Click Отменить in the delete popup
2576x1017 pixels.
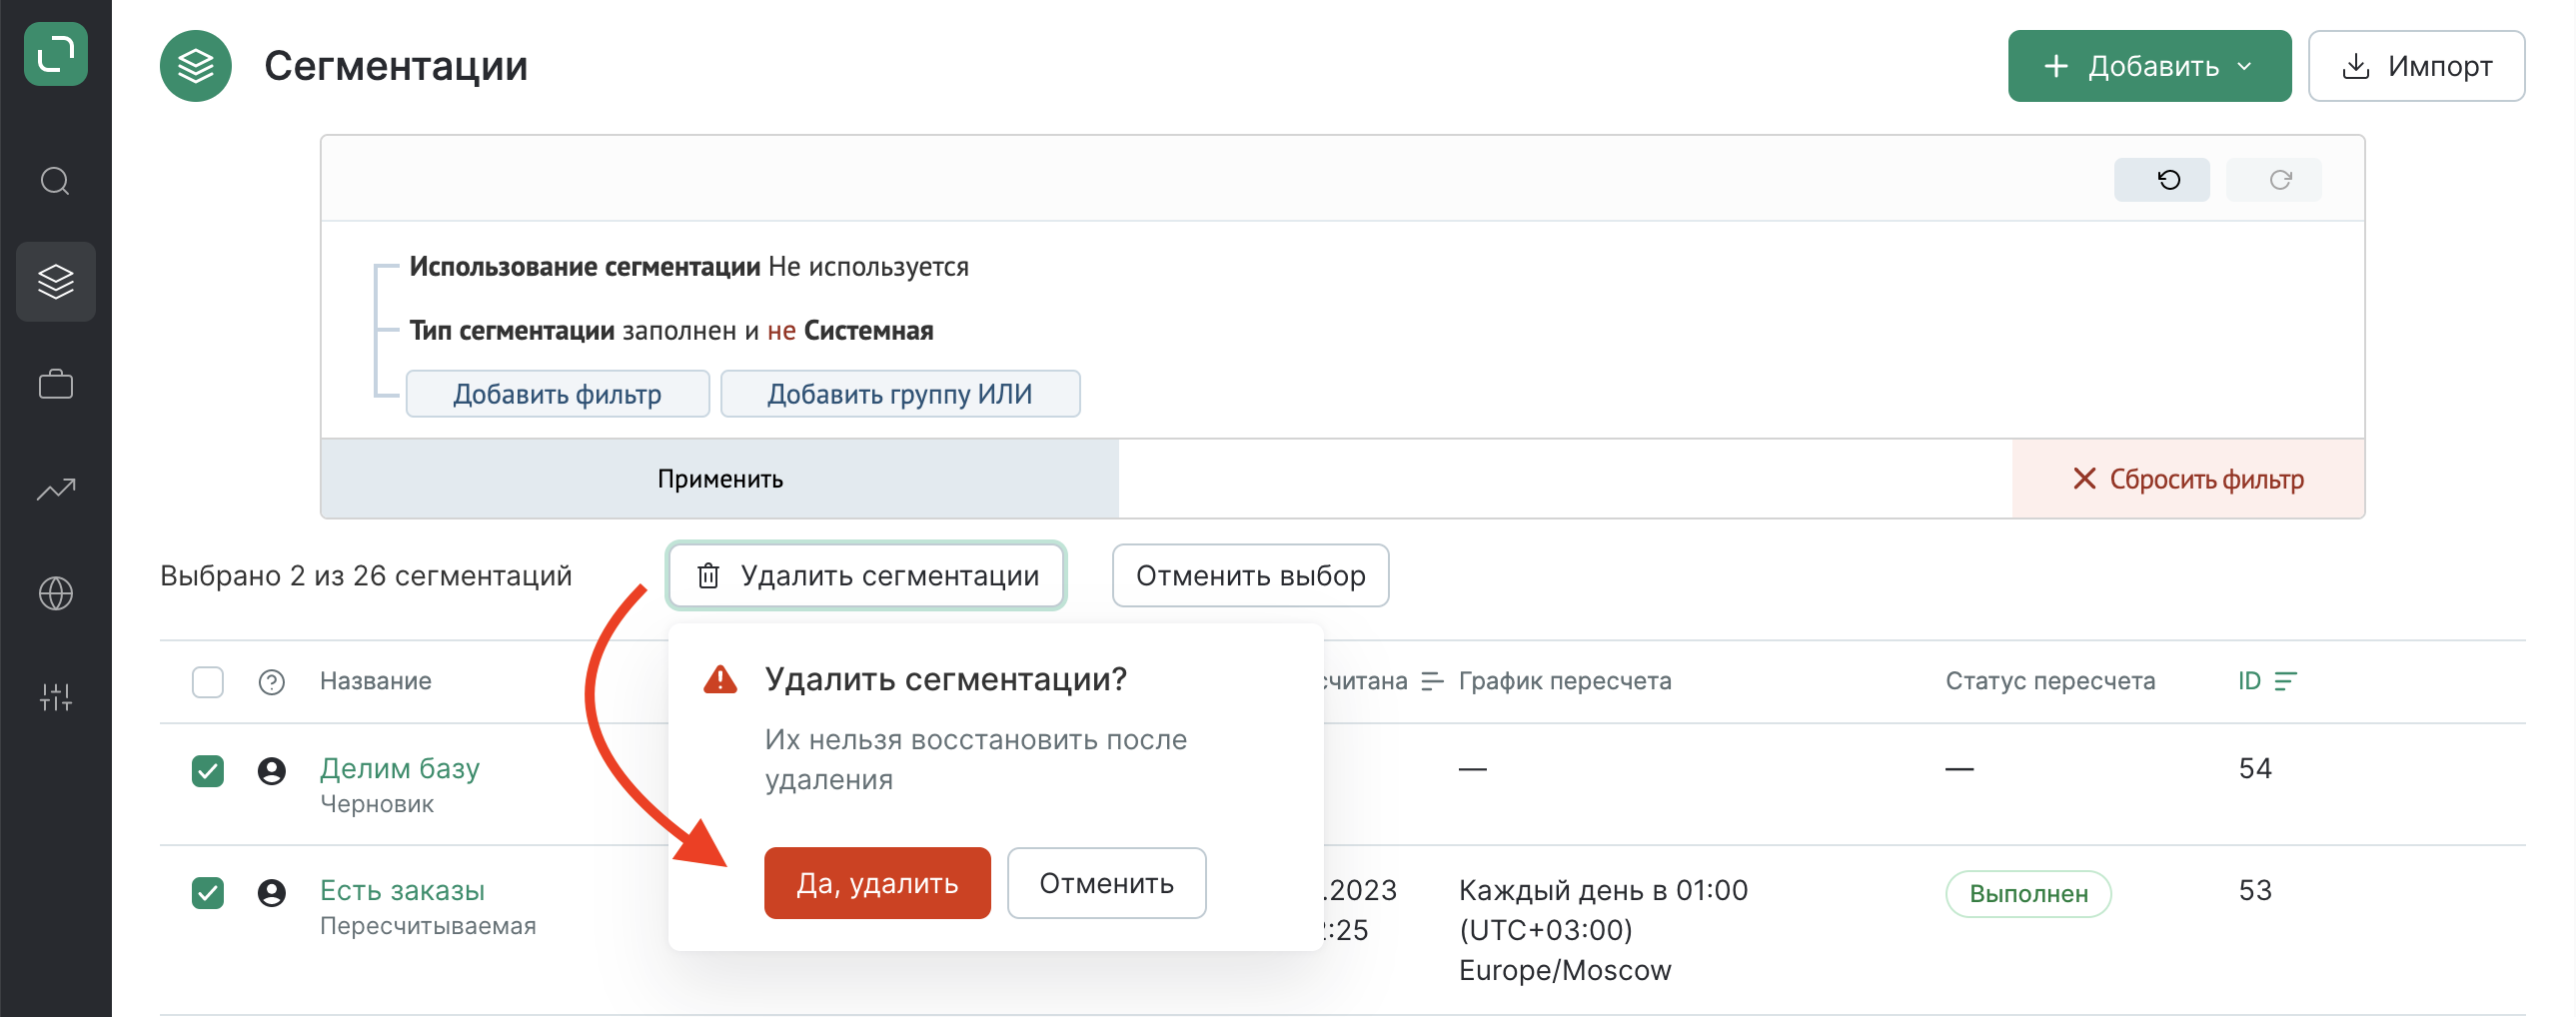click(x=1106, y=883)
